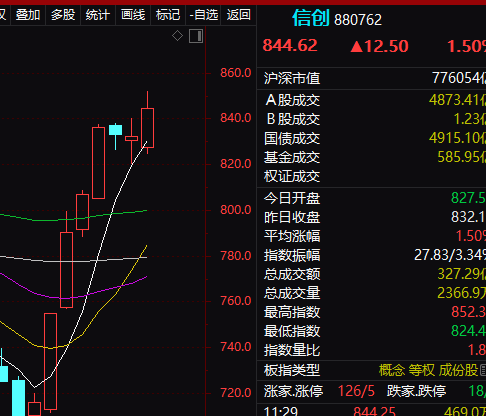Click the 概念 concept type link

(392, 370)
